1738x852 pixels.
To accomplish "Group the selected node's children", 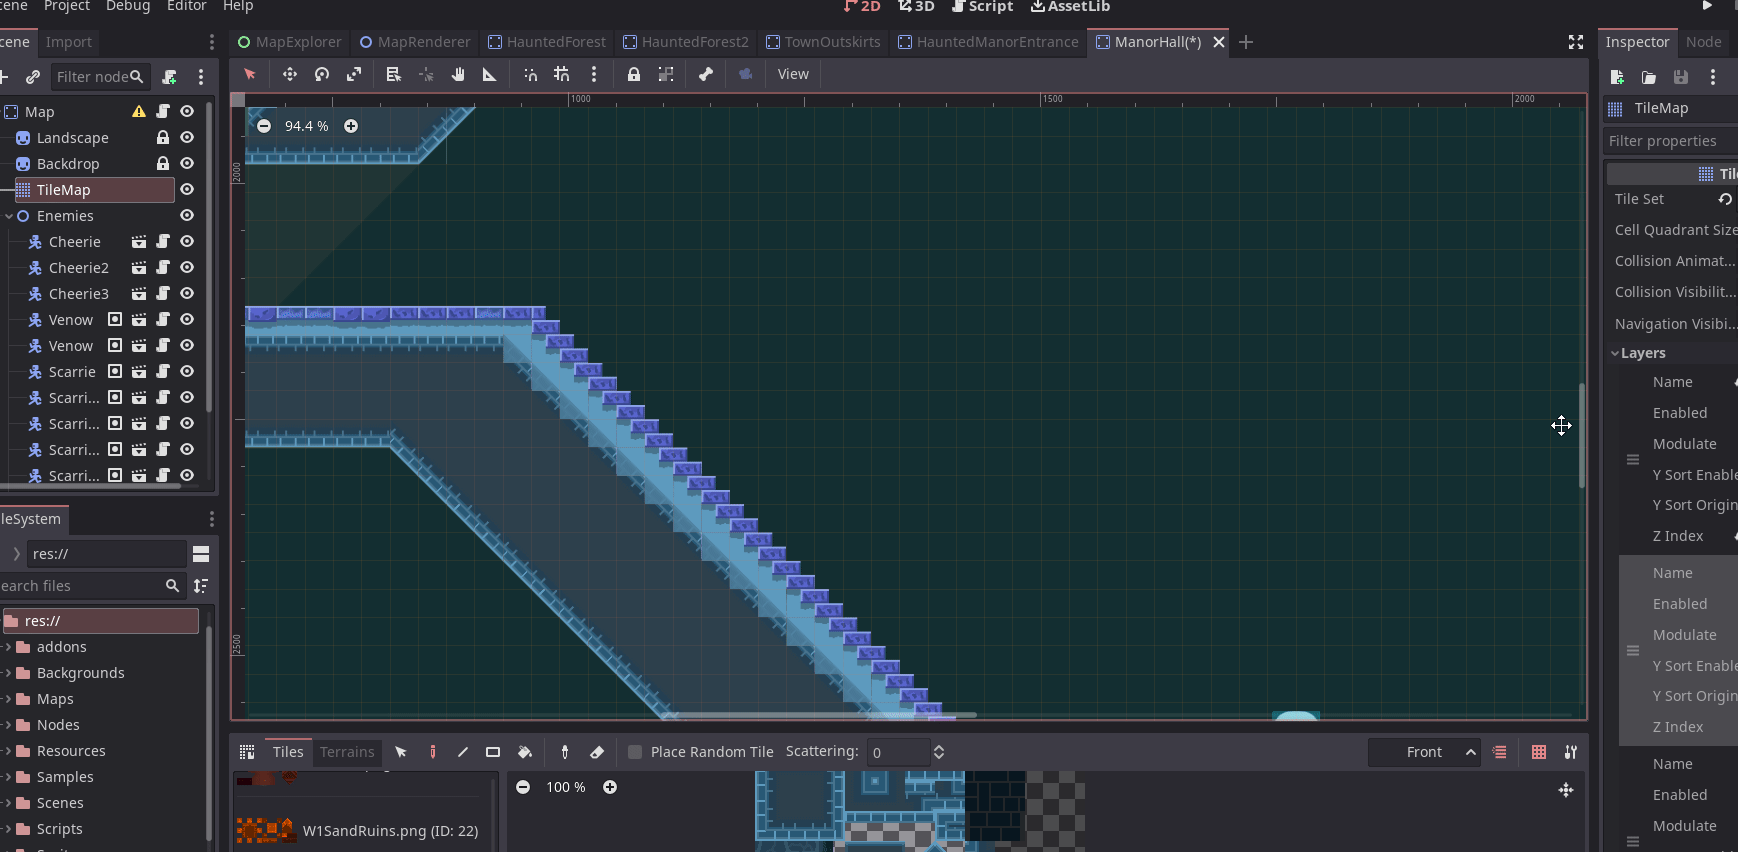I will pyautogui.click(x=666, y=74).
